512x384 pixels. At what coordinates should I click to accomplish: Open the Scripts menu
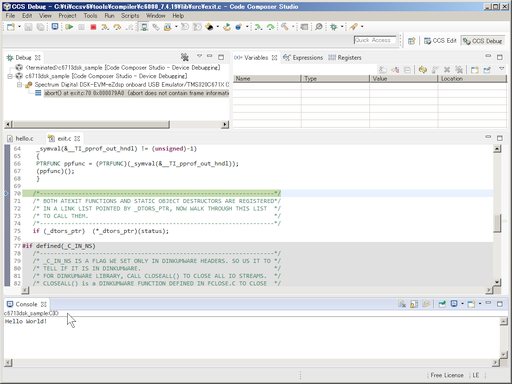(x=130, y=16)
